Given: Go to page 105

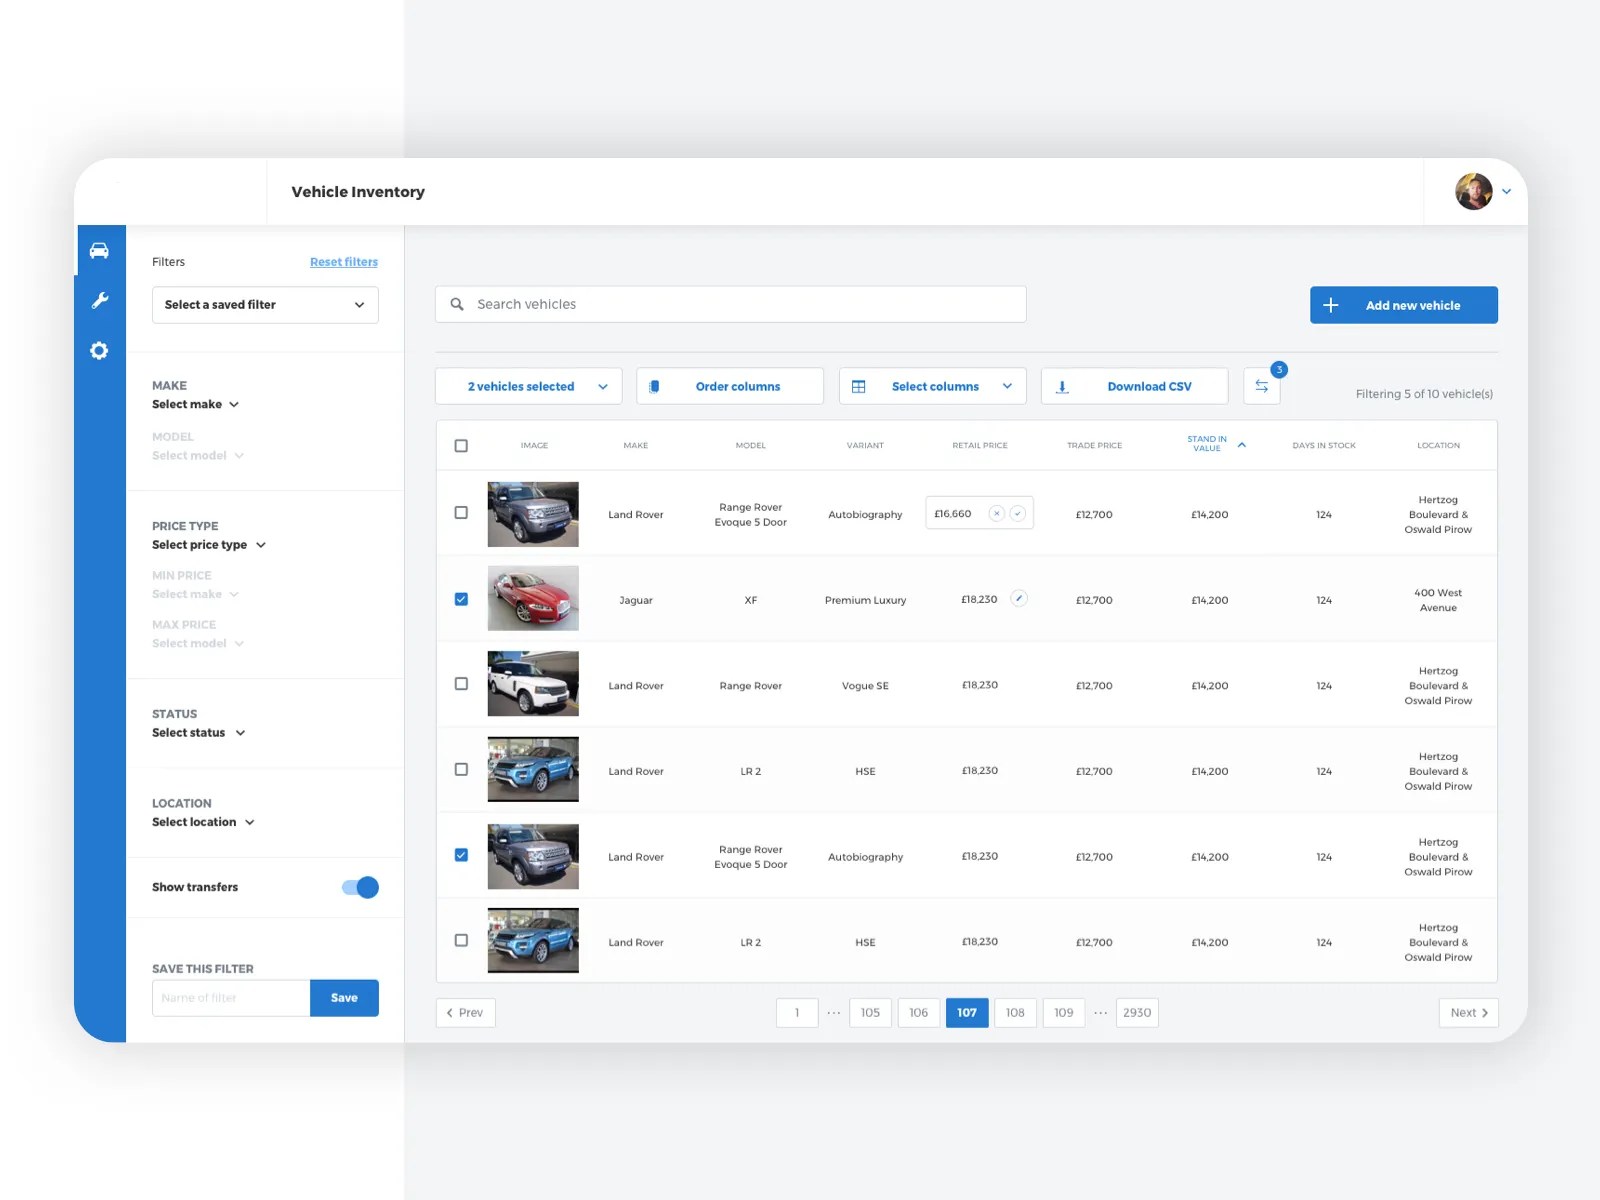Looking at the screenshot, I should [x=871, y=1013].
